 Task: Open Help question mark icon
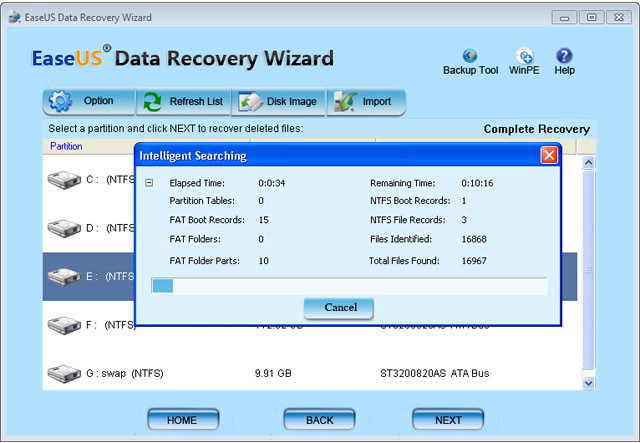click(564, 56)
